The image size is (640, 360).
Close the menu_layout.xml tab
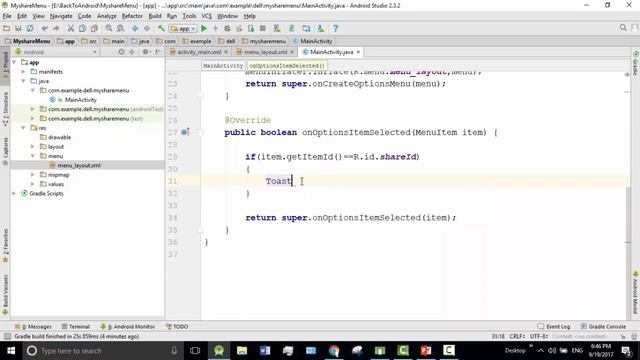pyautogui.click(x=292, y=52)
